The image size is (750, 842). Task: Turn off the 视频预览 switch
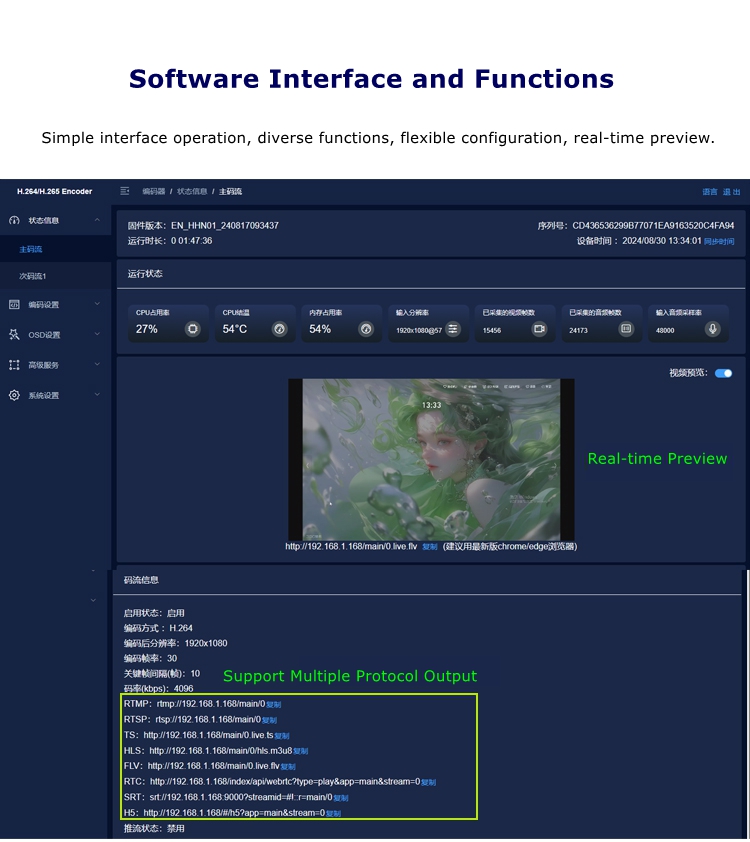pos(723,373)
